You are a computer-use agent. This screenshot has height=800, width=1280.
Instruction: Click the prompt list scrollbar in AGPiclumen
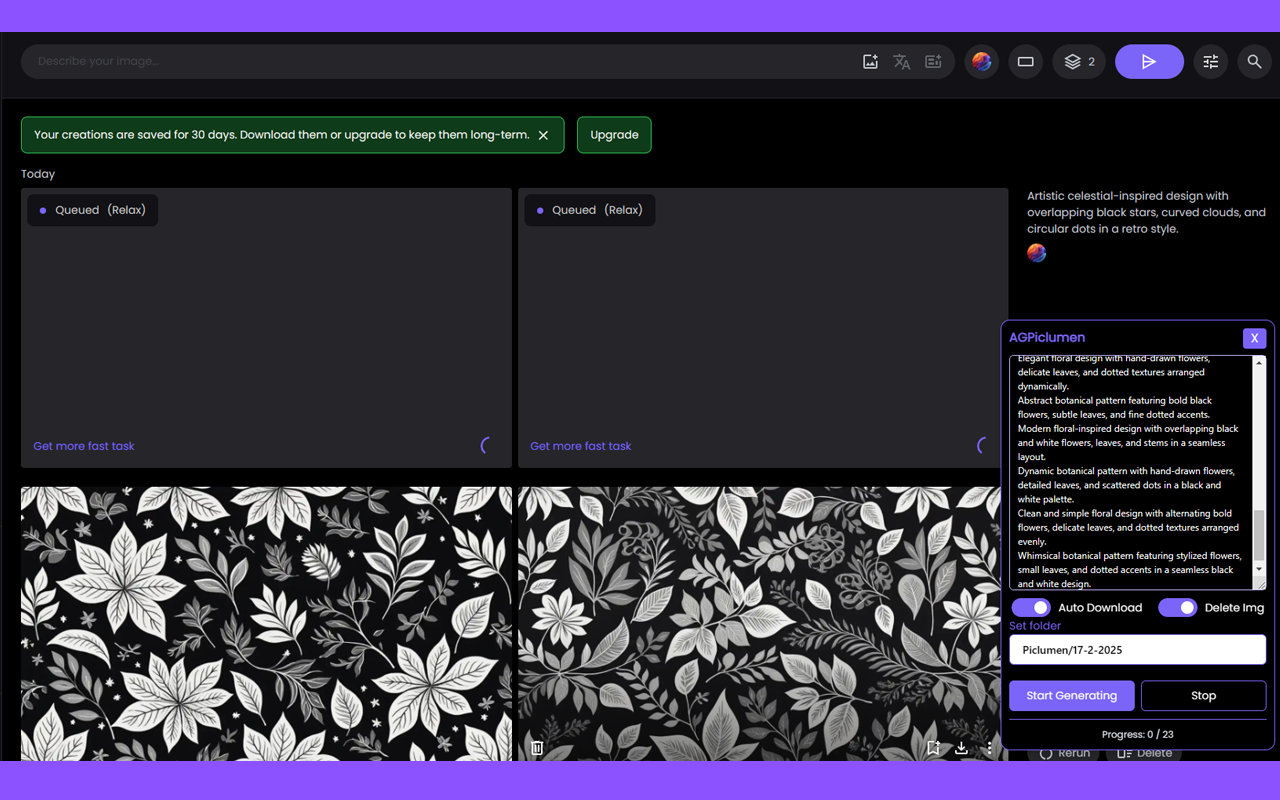[1259, 534]
